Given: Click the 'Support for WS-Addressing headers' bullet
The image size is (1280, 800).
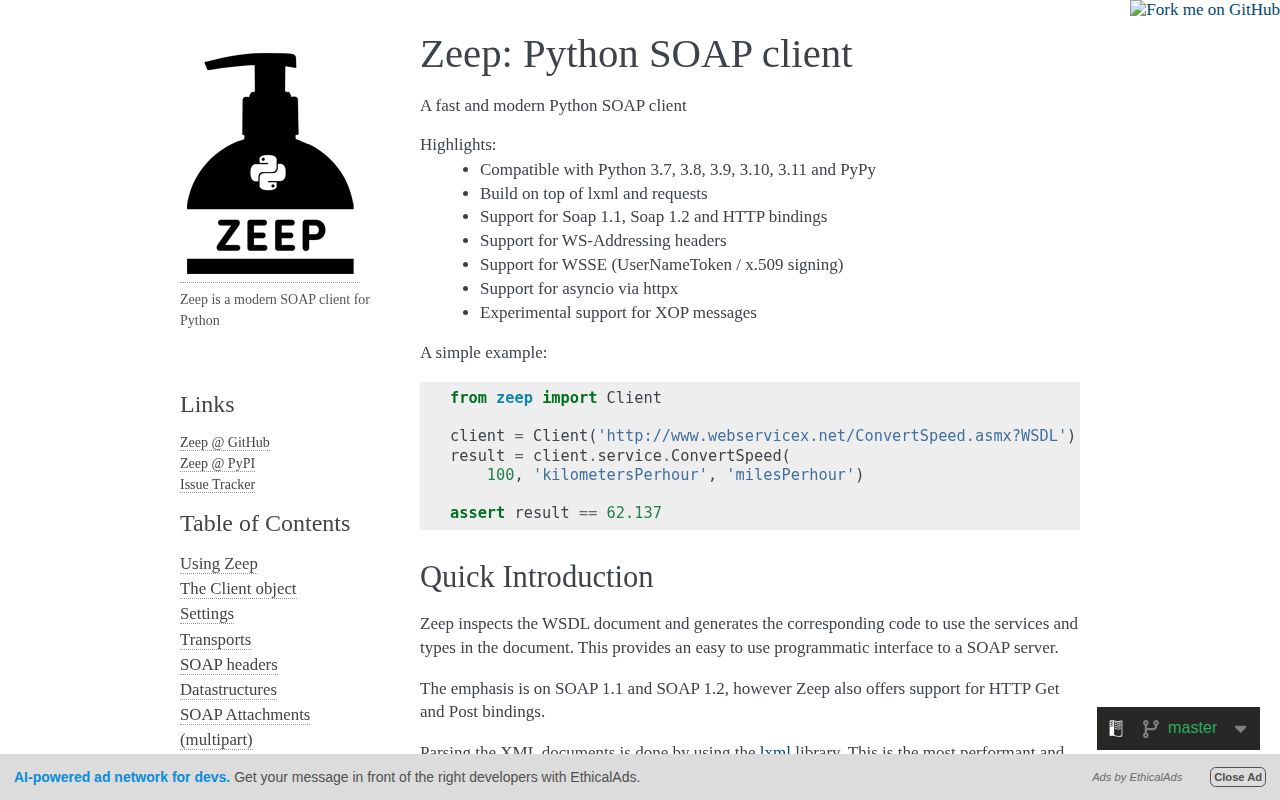Looking at the screenshot, I should (603, 240).
